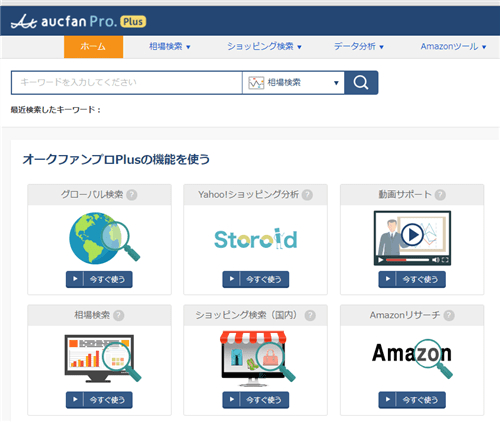Click 今すぐ使う under 相場検索 card

[99, 400]
